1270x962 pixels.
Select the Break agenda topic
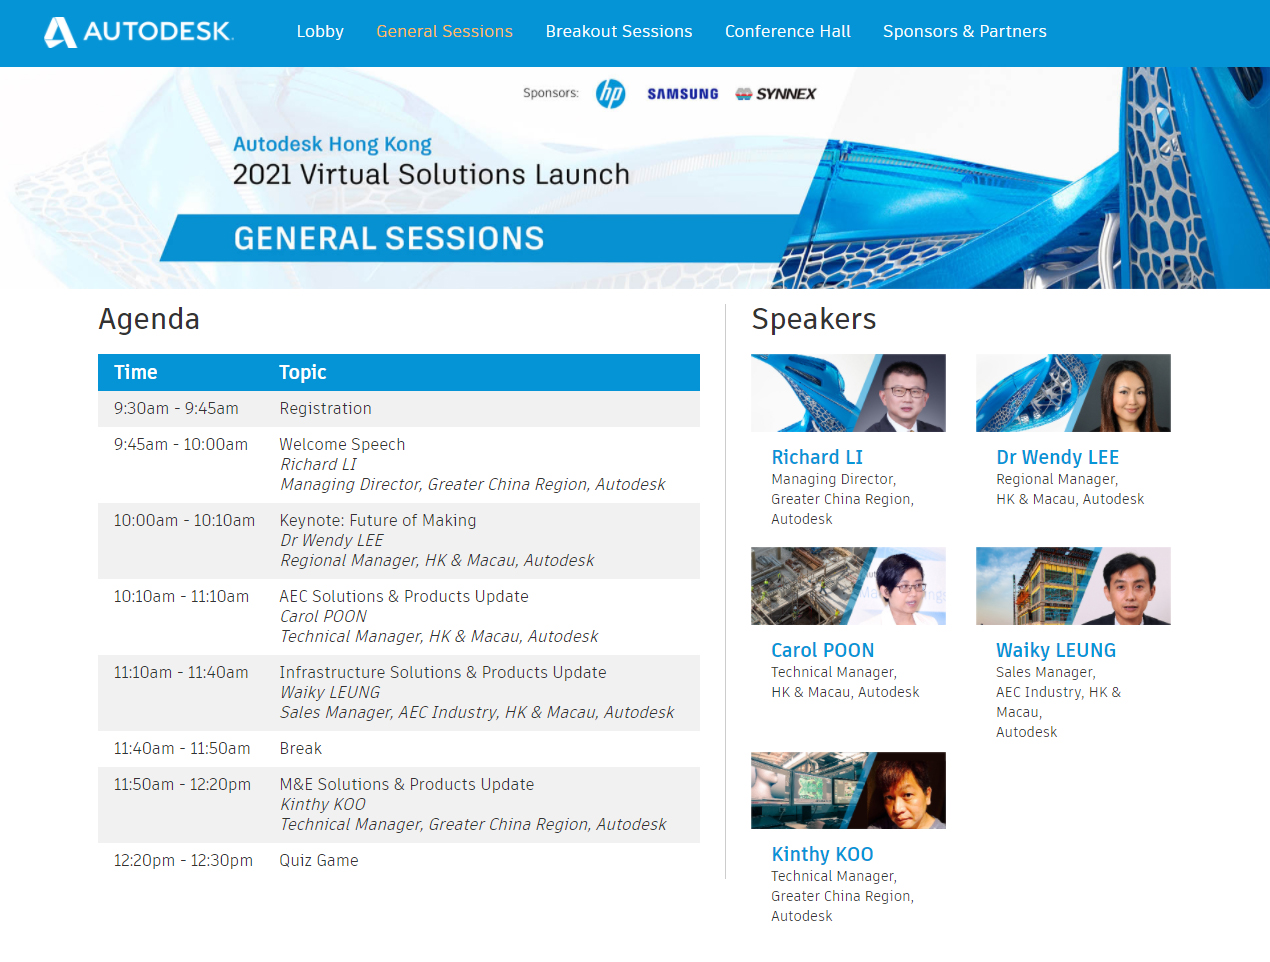pos(301,748)
